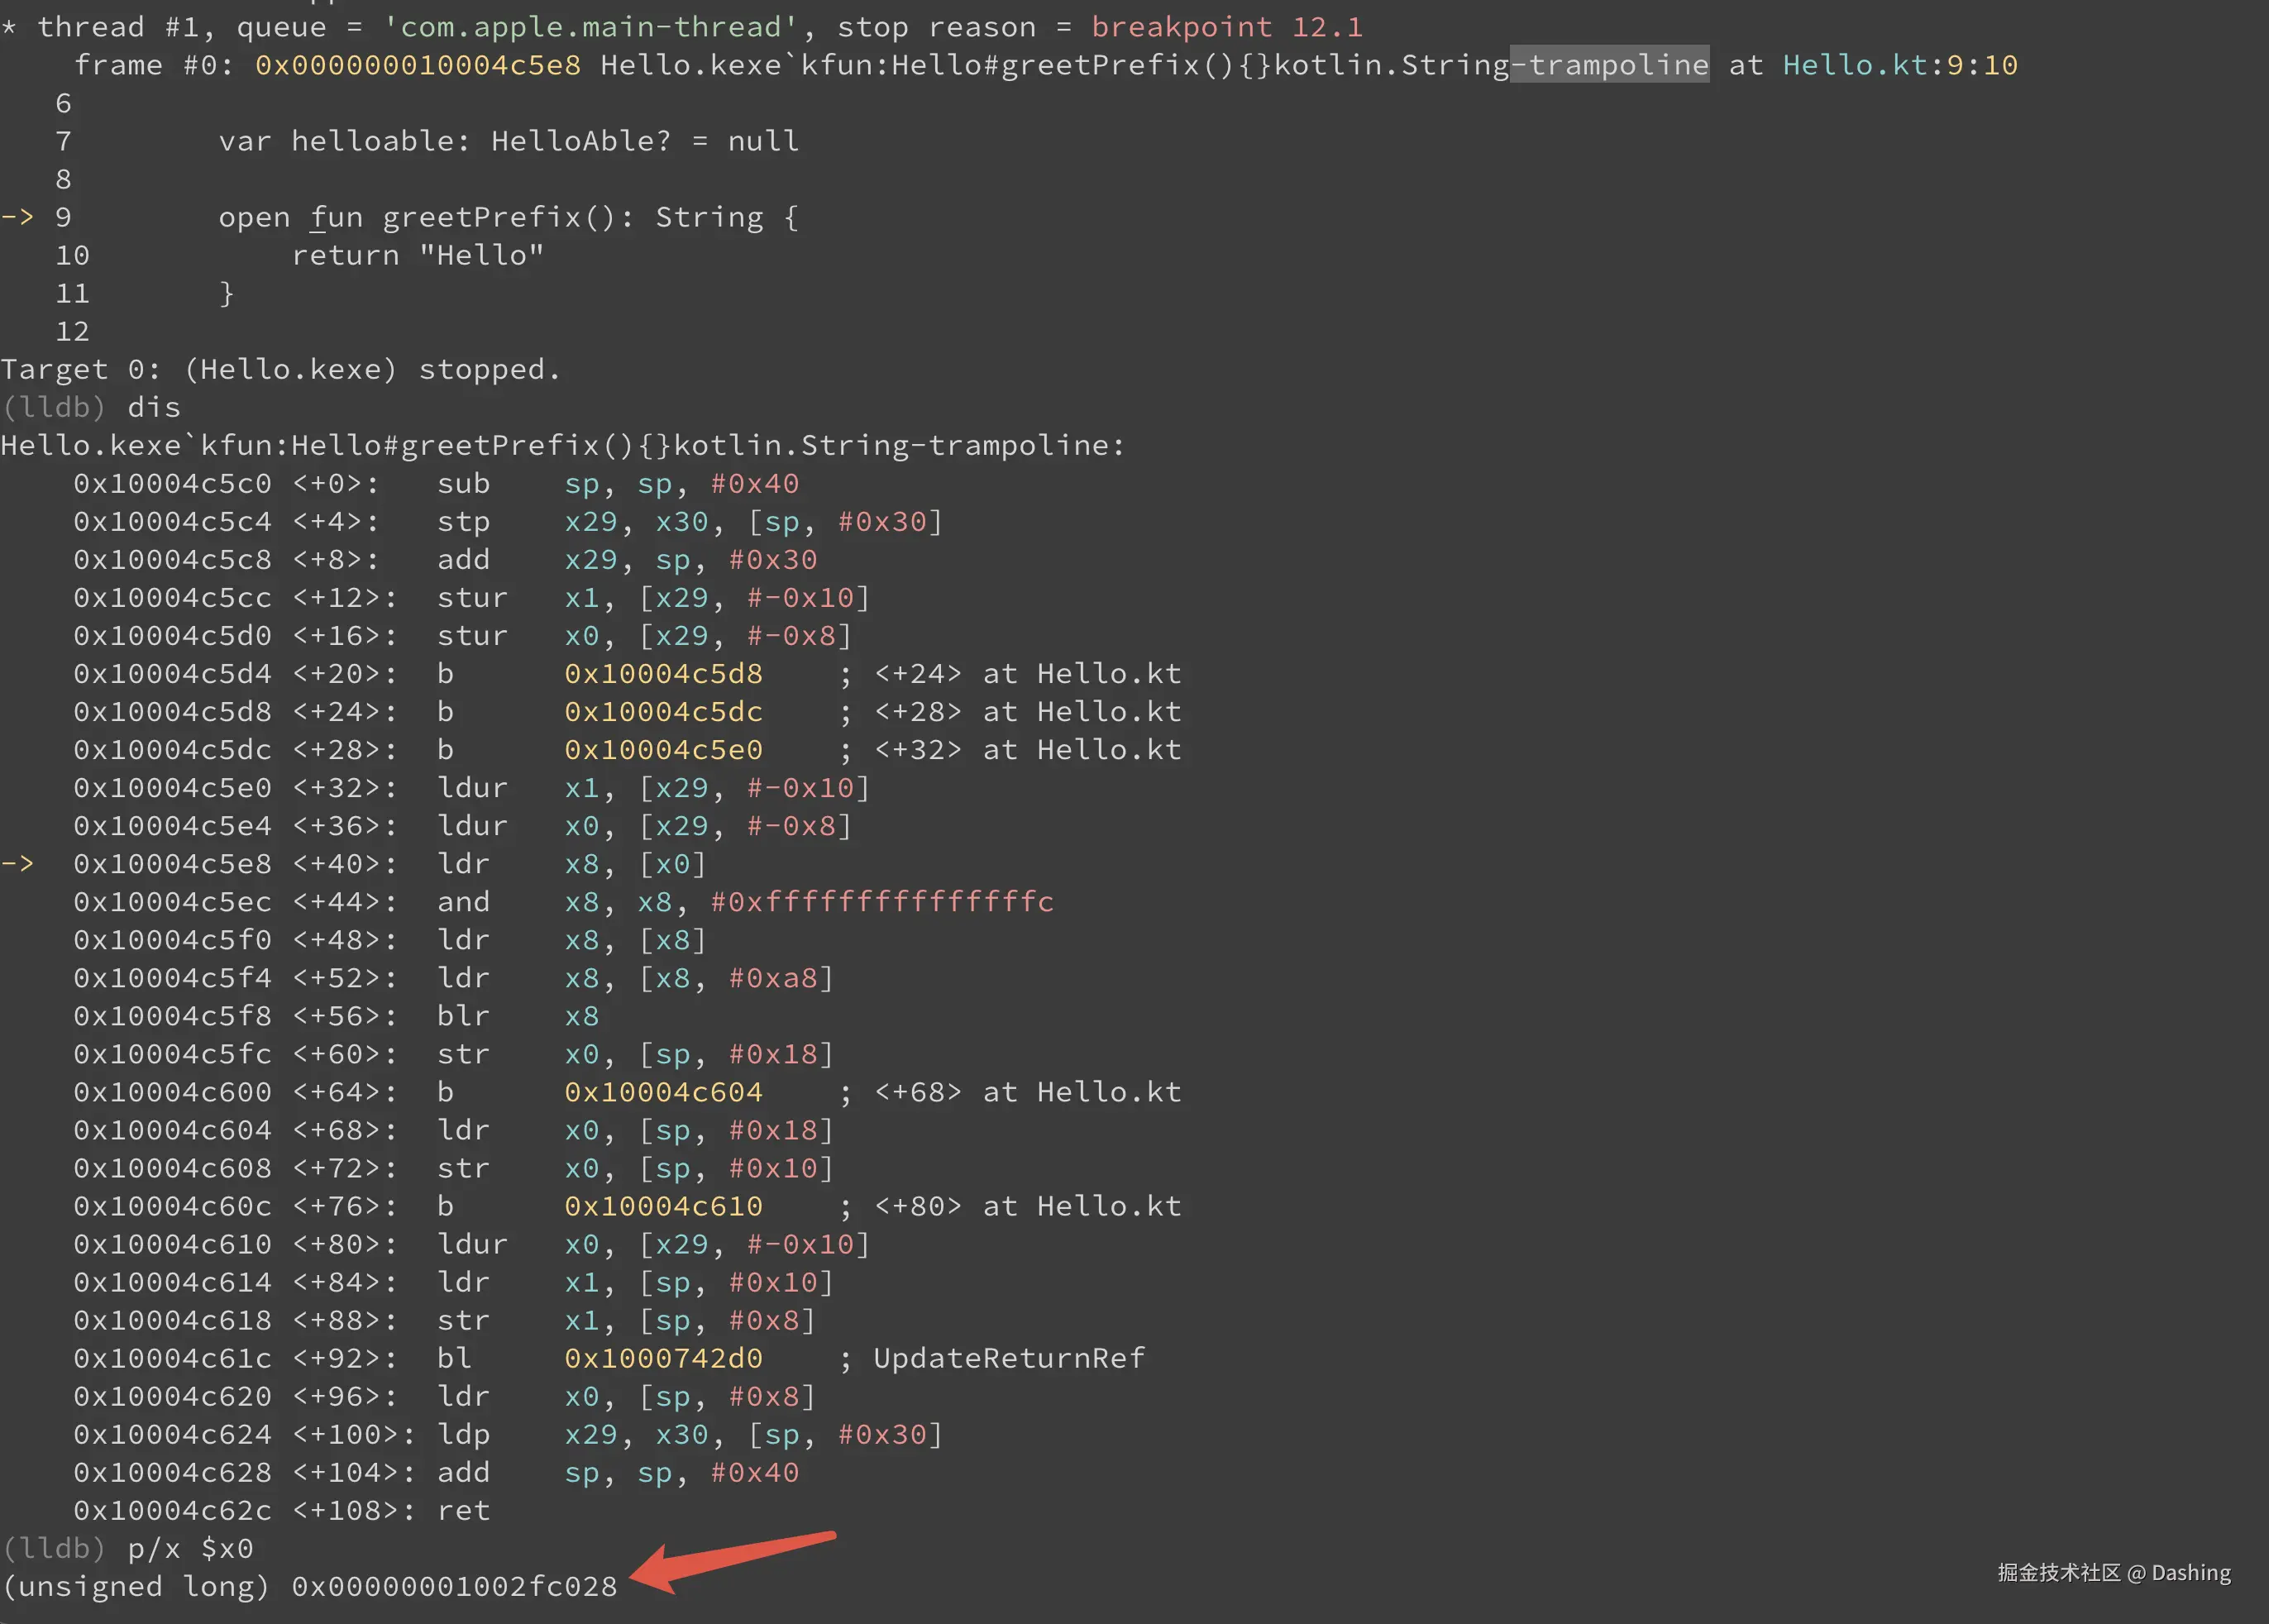Screen dimensions: 2269x1624
Task: Click the 'ret' instruction at 0x10004c62c
Action: 463,1510
